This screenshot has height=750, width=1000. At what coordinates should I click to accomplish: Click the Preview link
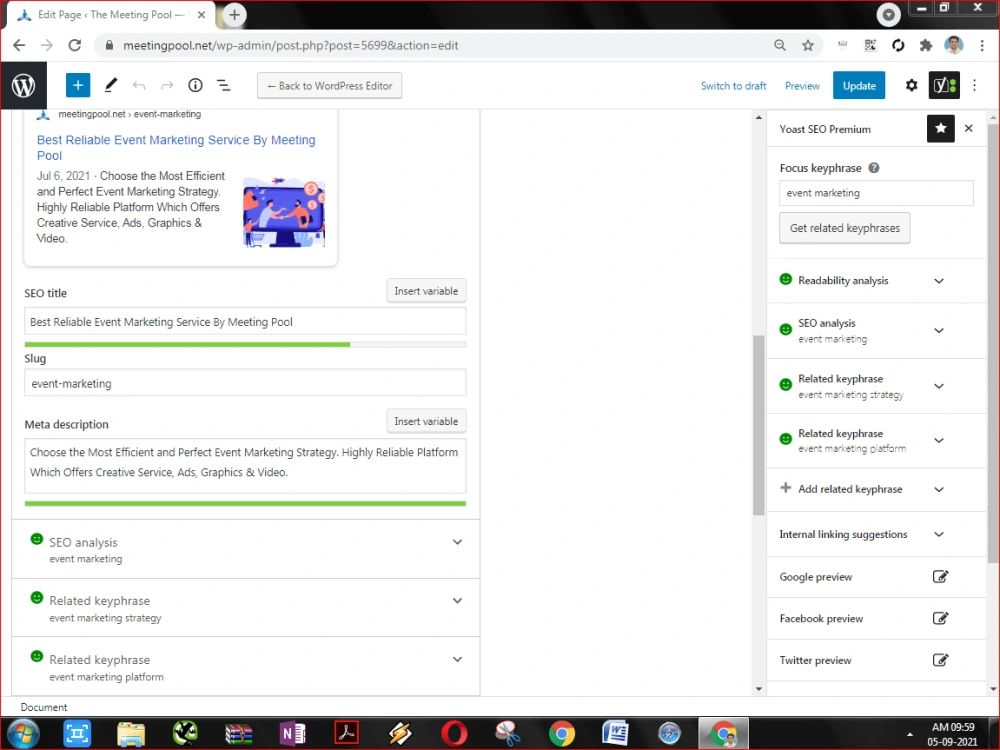point(802,85)
